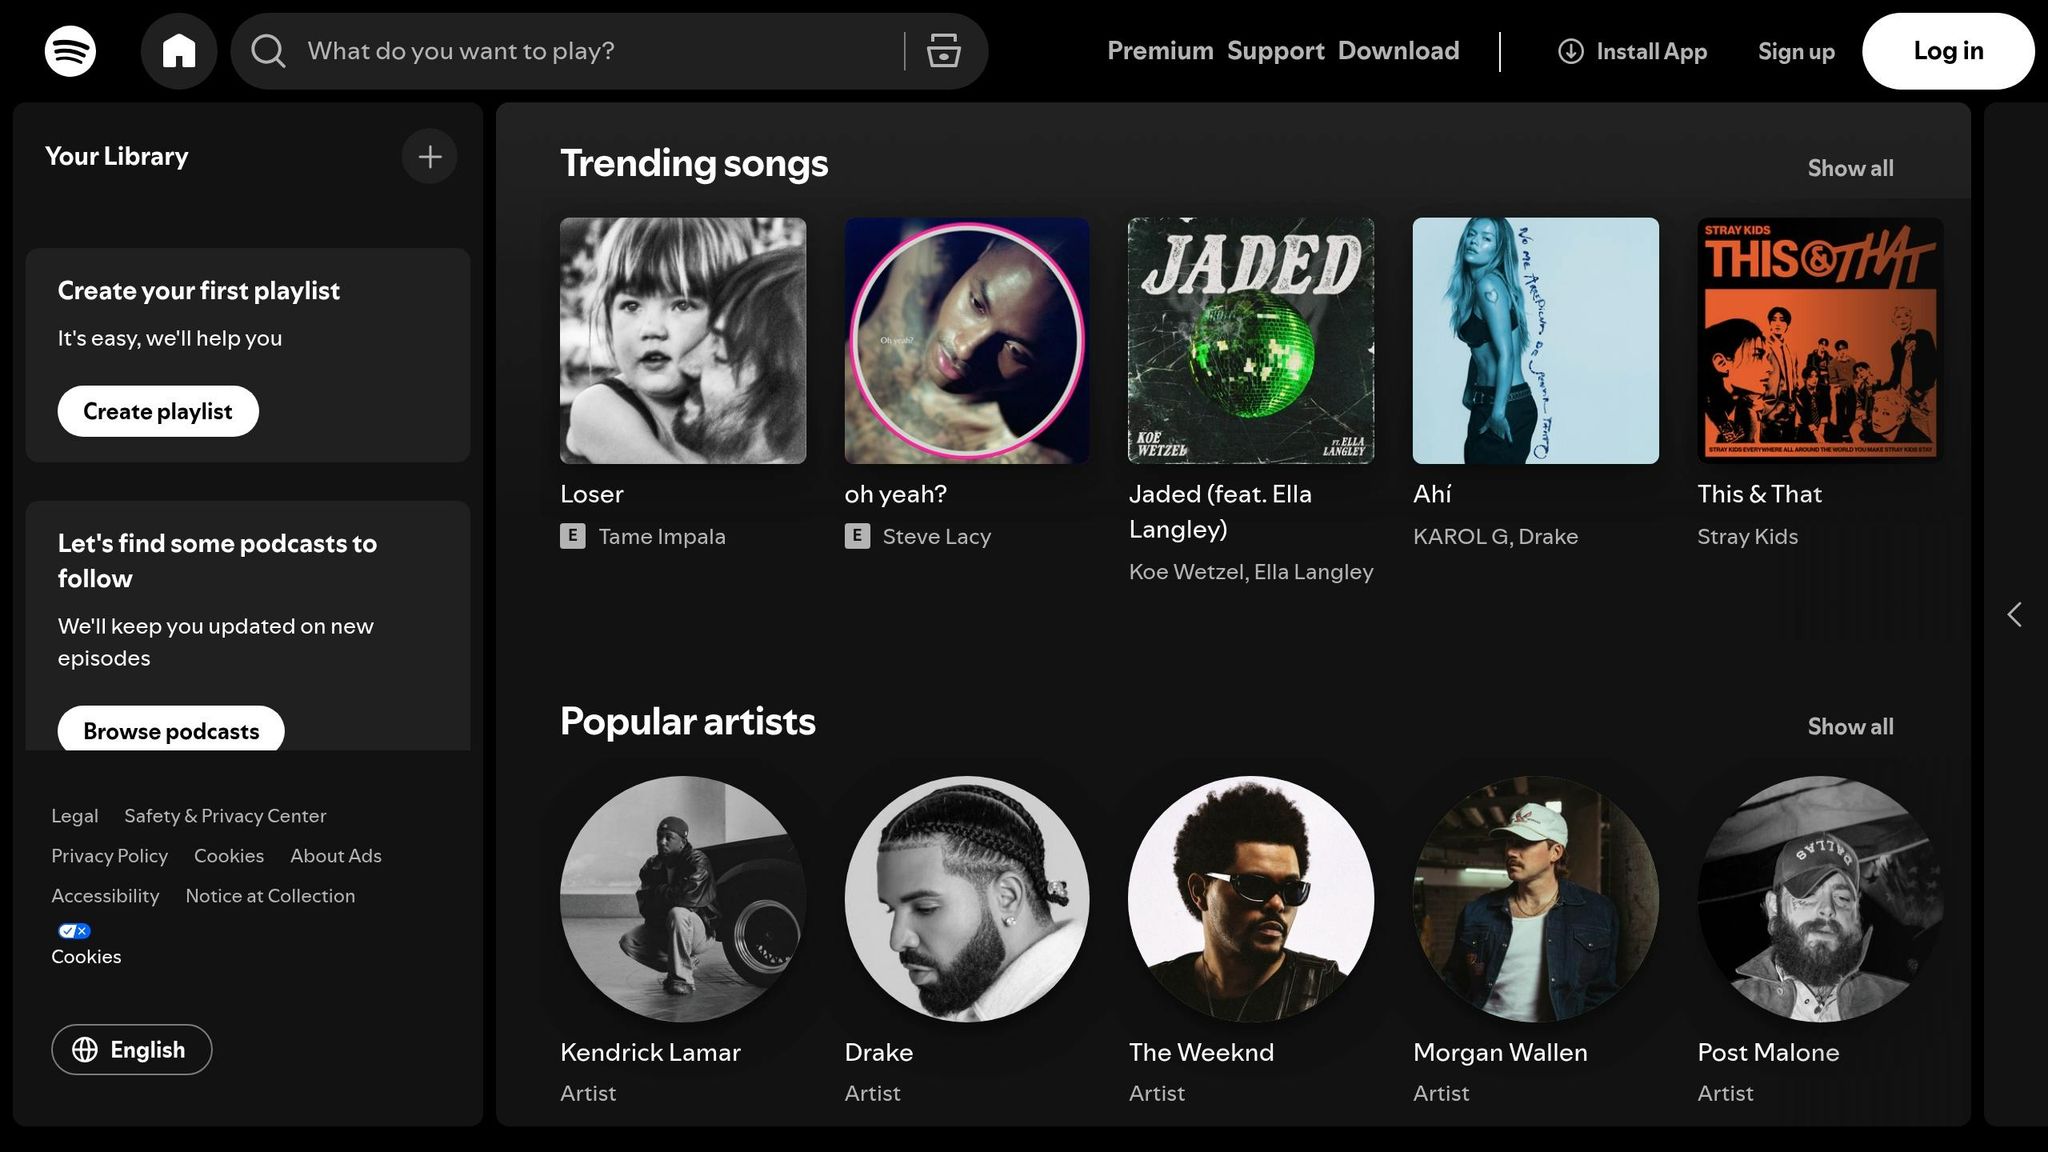Viewport: 2048px width, 1152px height.
Task: Click the Install App link
Action: point(1632,51)
